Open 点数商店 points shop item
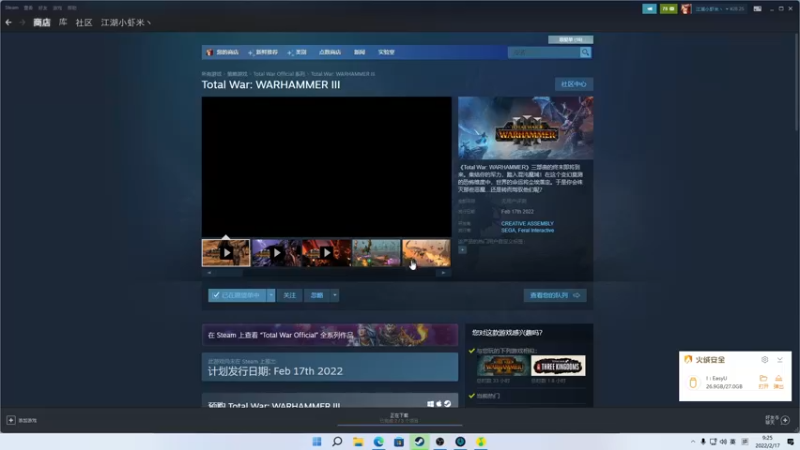Image resolution: width=800 pixels, height=450 pixels. (330, 52)
